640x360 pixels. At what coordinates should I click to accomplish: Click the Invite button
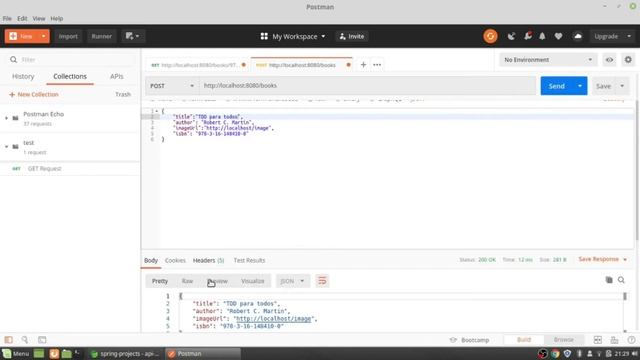(352, 36)
